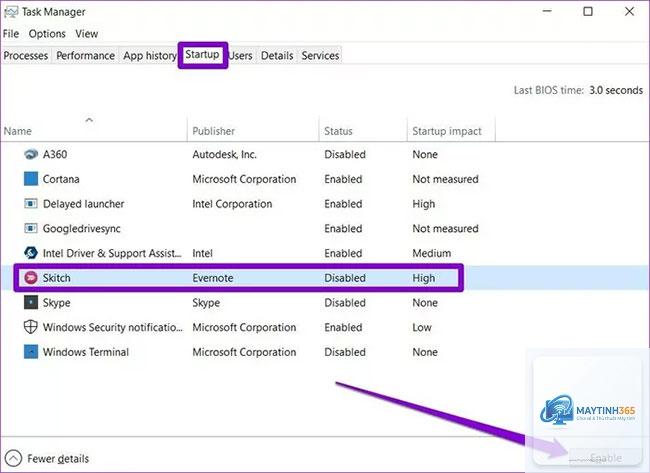Select the Googledrivesync entry name
The width and height of the screenshot is (650, 473).
point(82,228)
